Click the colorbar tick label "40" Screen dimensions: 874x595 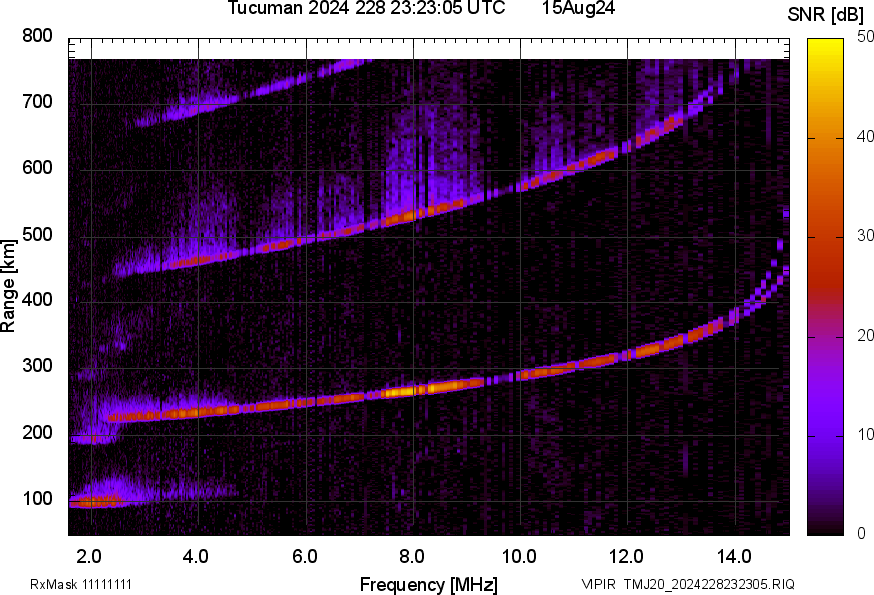[865, 137]
